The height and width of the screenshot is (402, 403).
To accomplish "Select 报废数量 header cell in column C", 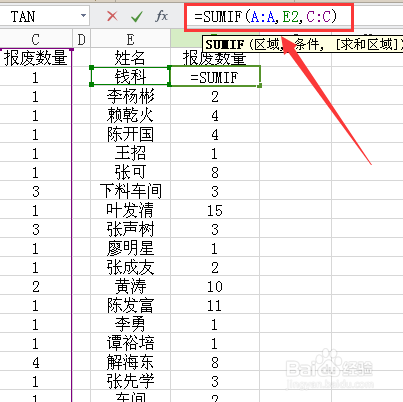I will (36, 57).
